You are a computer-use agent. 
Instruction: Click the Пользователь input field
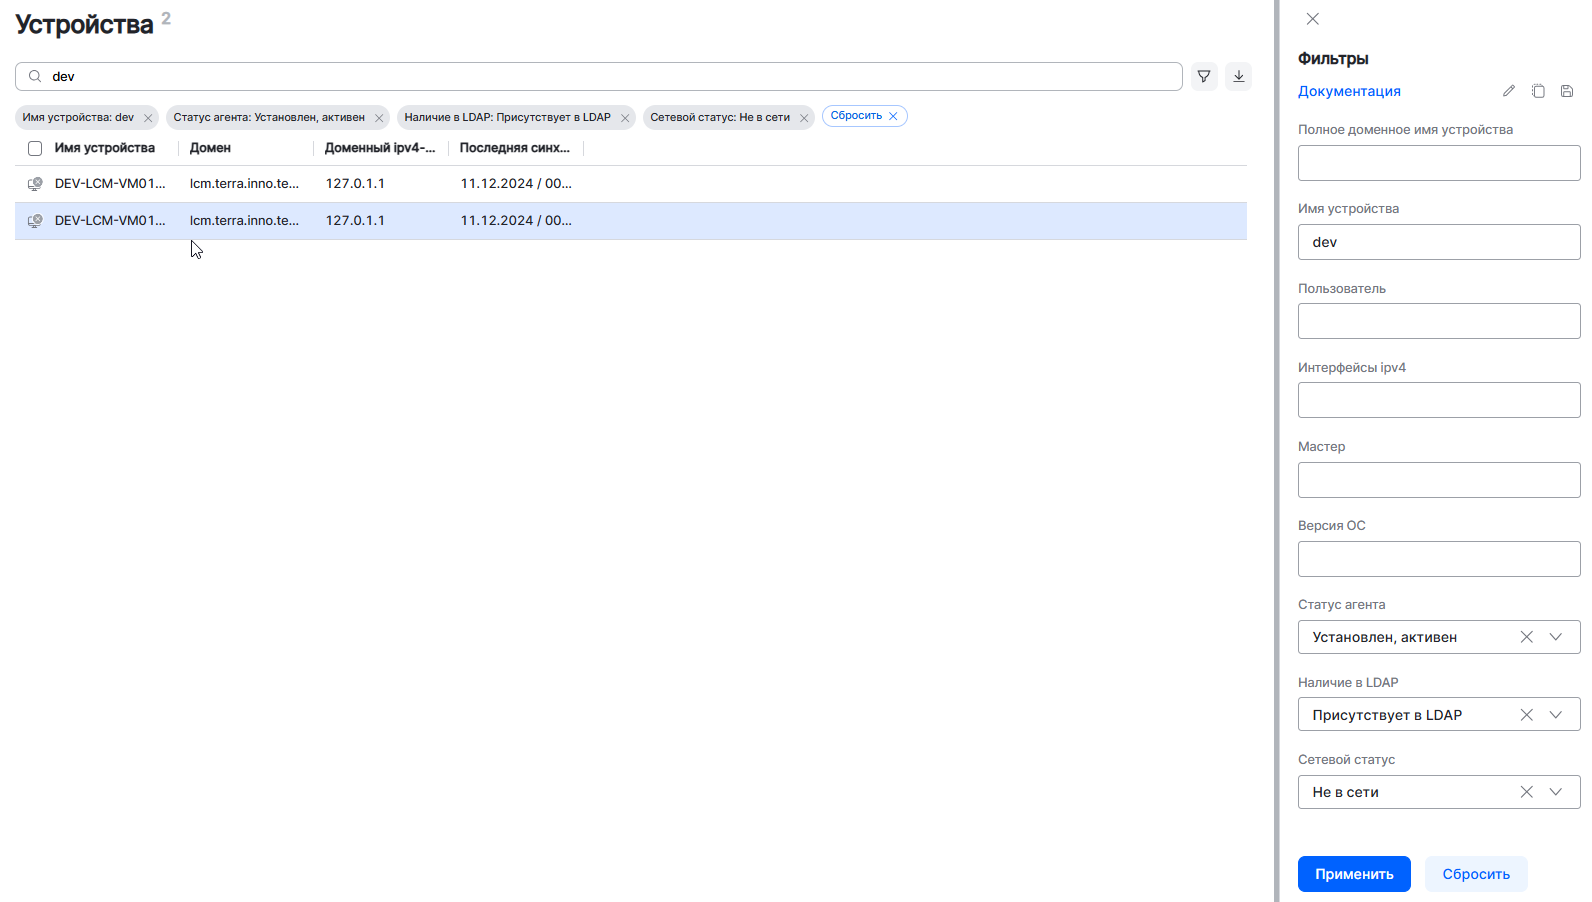click(1438, 321)
